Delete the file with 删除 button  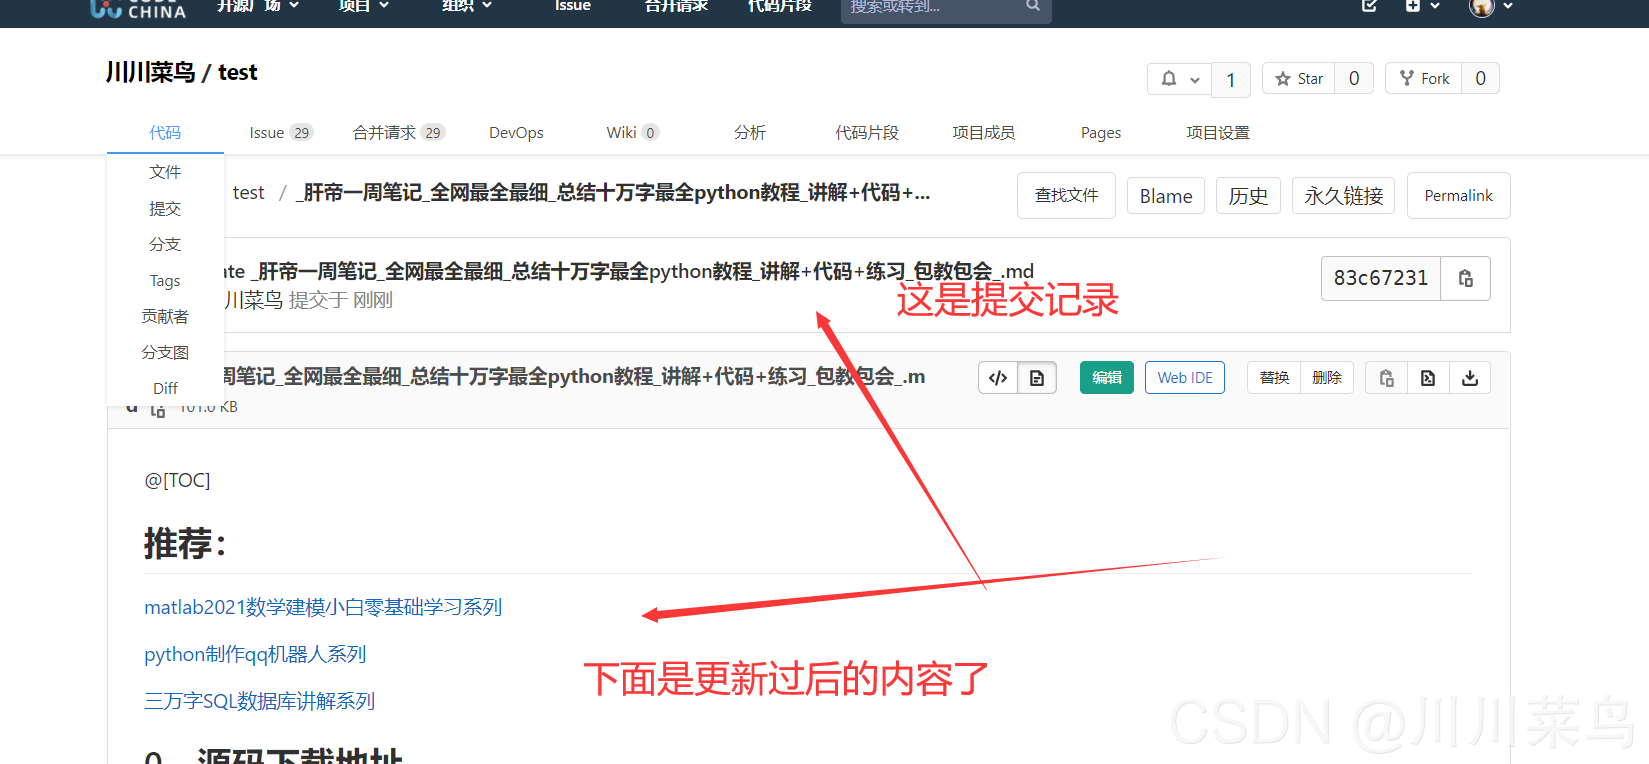pos(1326,378)
